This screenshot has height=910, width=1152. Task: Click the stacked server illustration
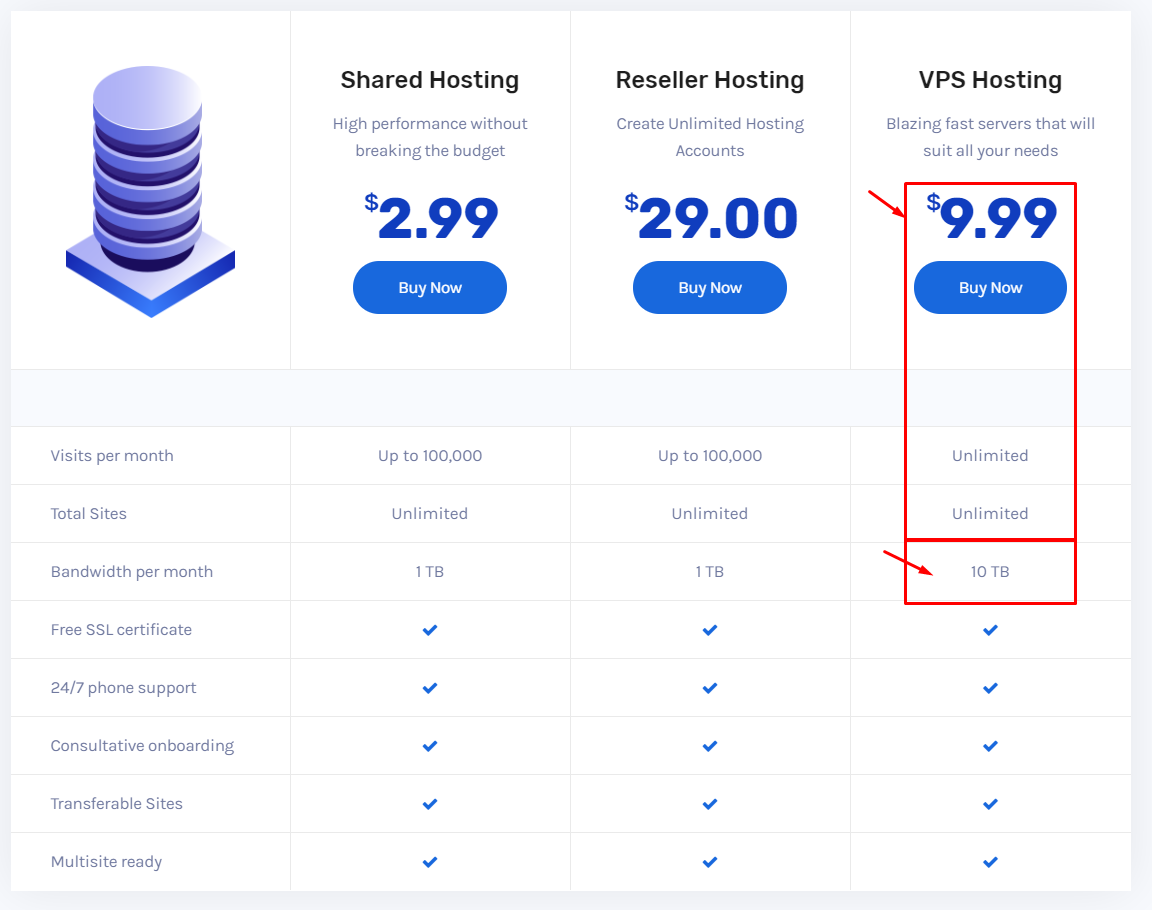tap(150, 191)
